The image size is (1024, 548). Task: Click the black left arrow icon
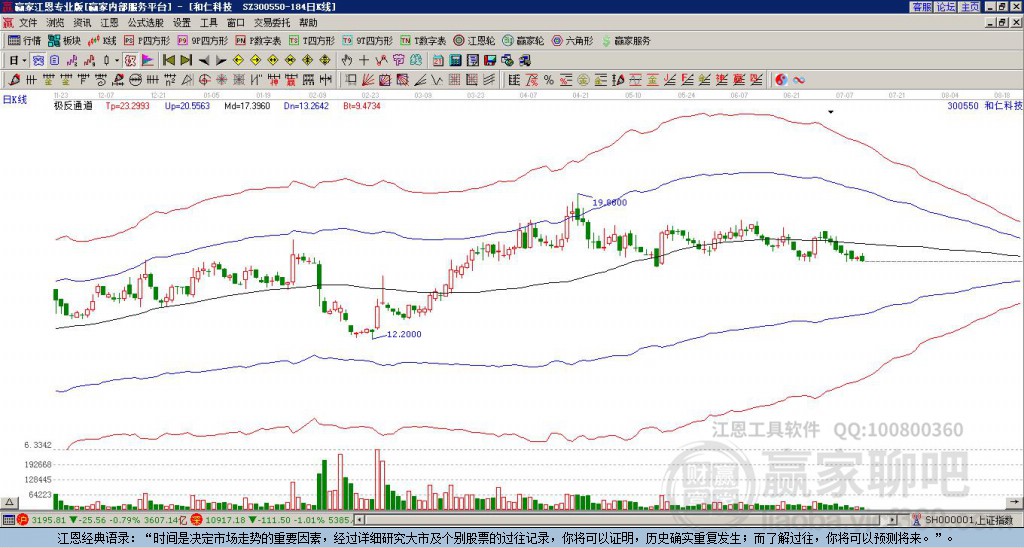point(203,61)
